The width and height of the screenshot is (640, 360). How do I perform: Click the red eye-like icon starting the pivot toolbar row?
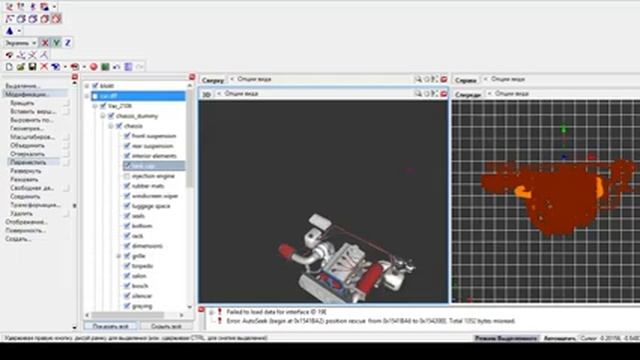[9, 55]
